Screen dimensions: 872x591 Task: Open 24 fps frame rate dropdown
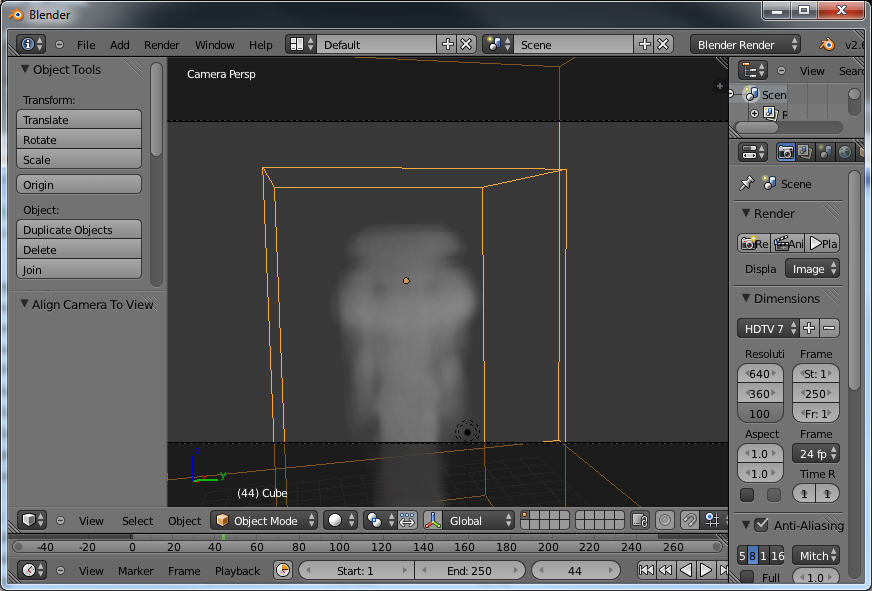click(x=816, y=454)
